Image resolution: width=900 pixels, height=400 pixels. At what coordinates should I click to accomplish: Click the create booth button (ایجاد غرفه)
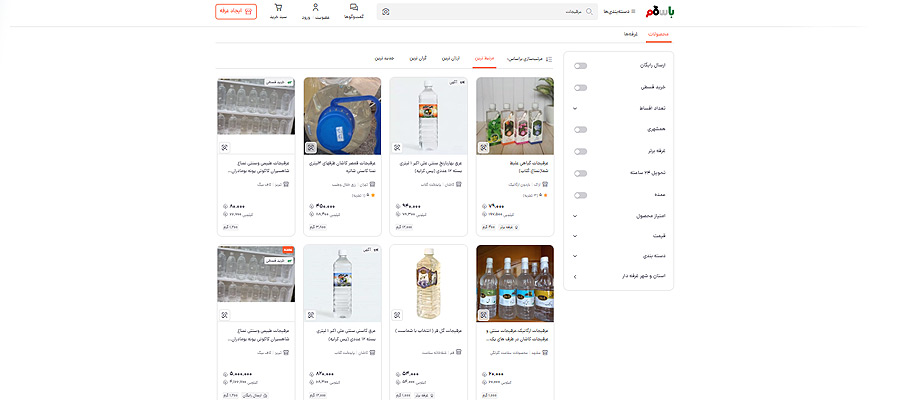coord(235,12)
